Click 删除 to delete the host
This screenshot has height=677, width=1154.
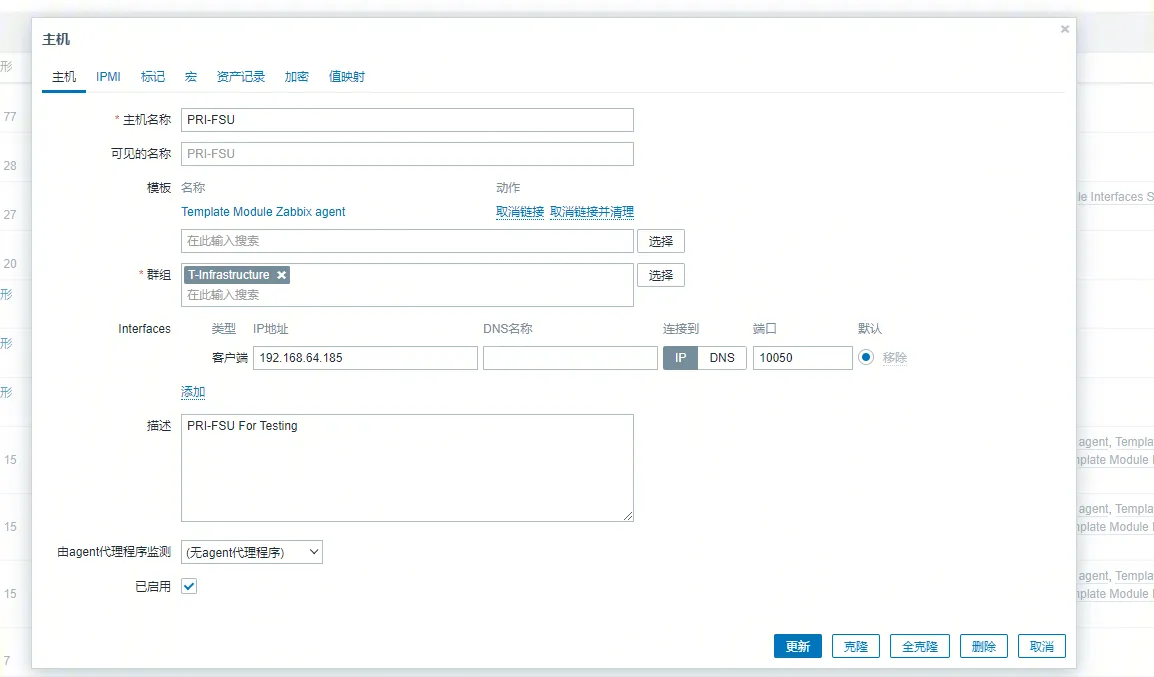(983, 646)
